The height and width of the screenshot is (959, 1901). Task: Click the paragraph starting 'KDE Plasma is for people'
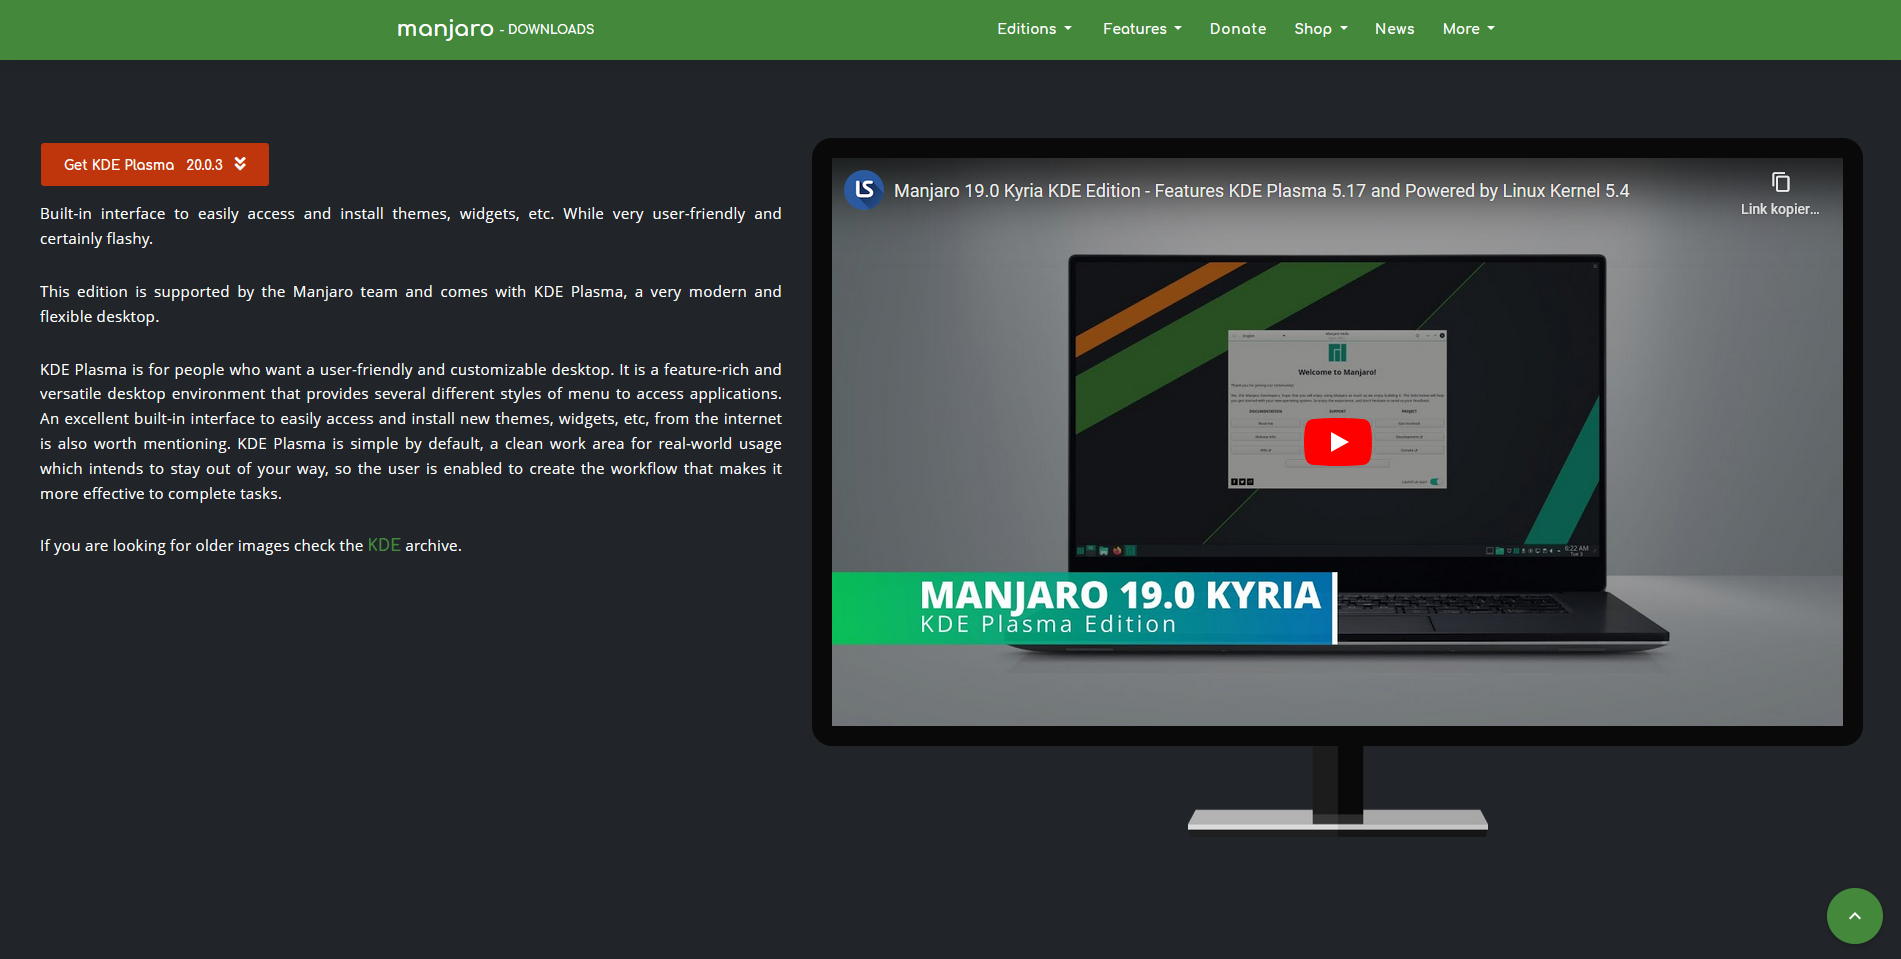click(411, 431)
